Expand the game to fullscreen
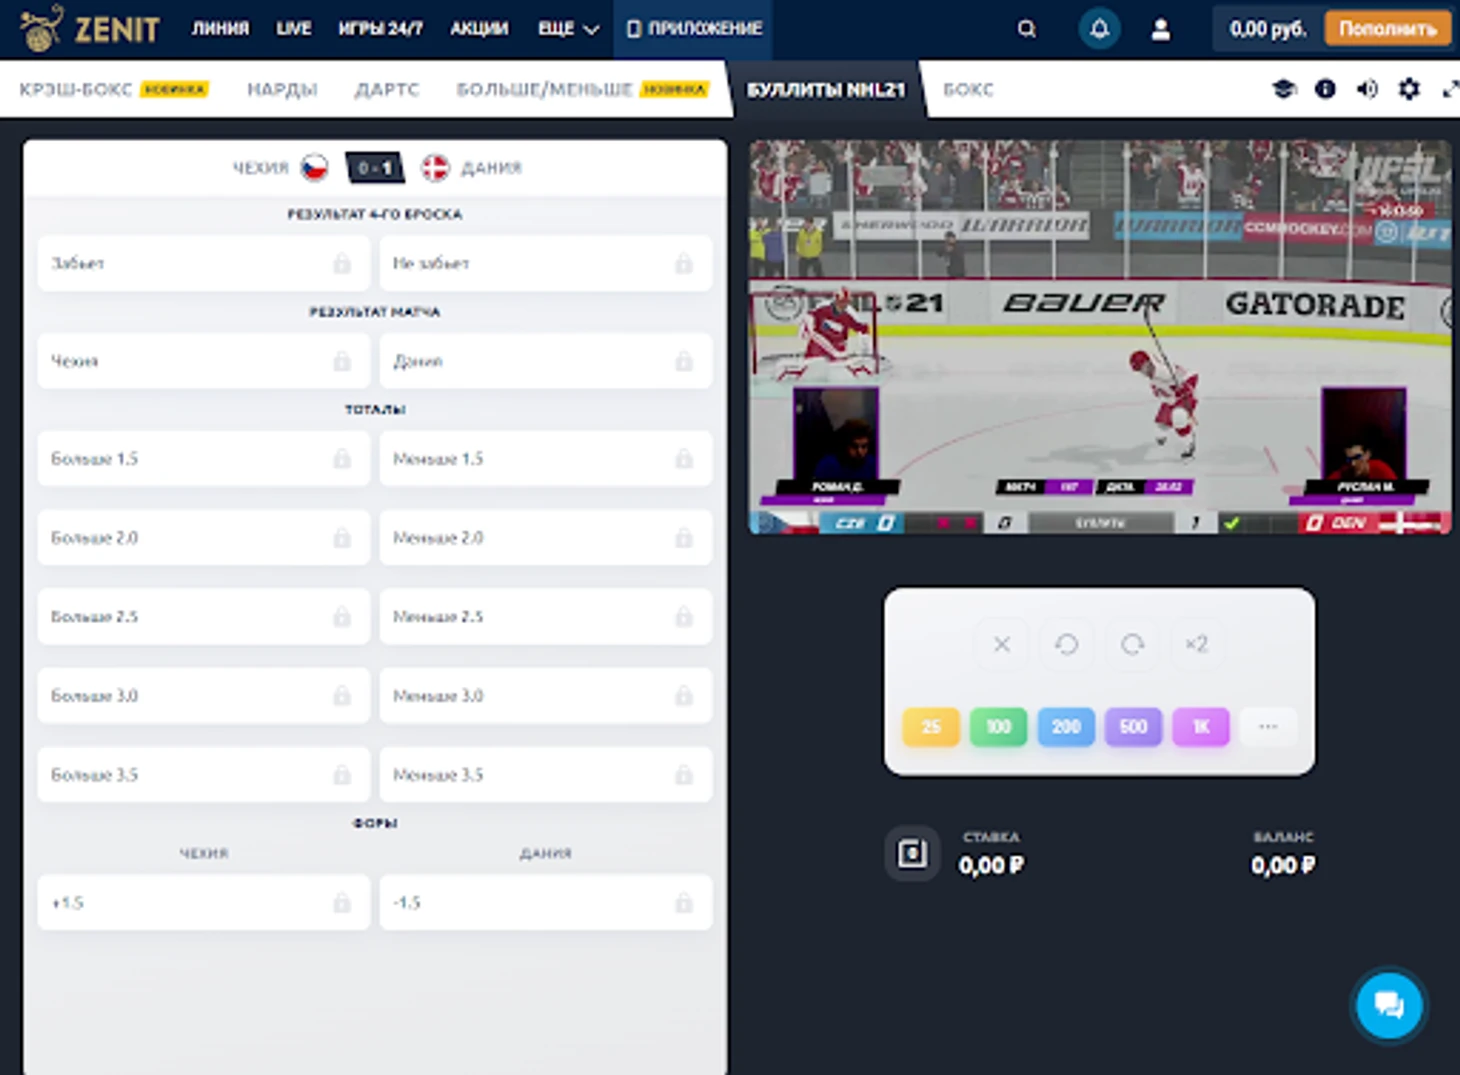The height and width of the screenshot is (1075, 1460). (1450, 90)
